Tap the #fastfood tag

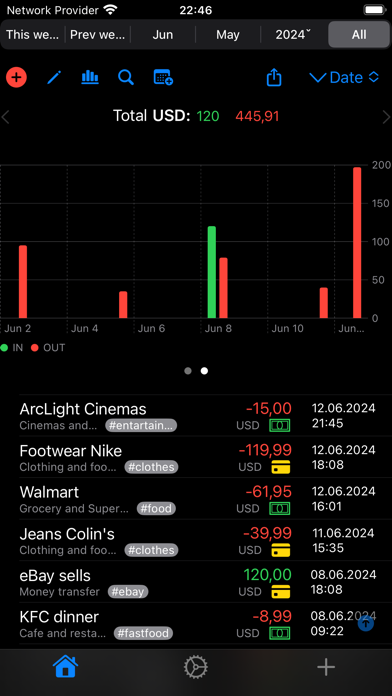click(x=143, y=633)
